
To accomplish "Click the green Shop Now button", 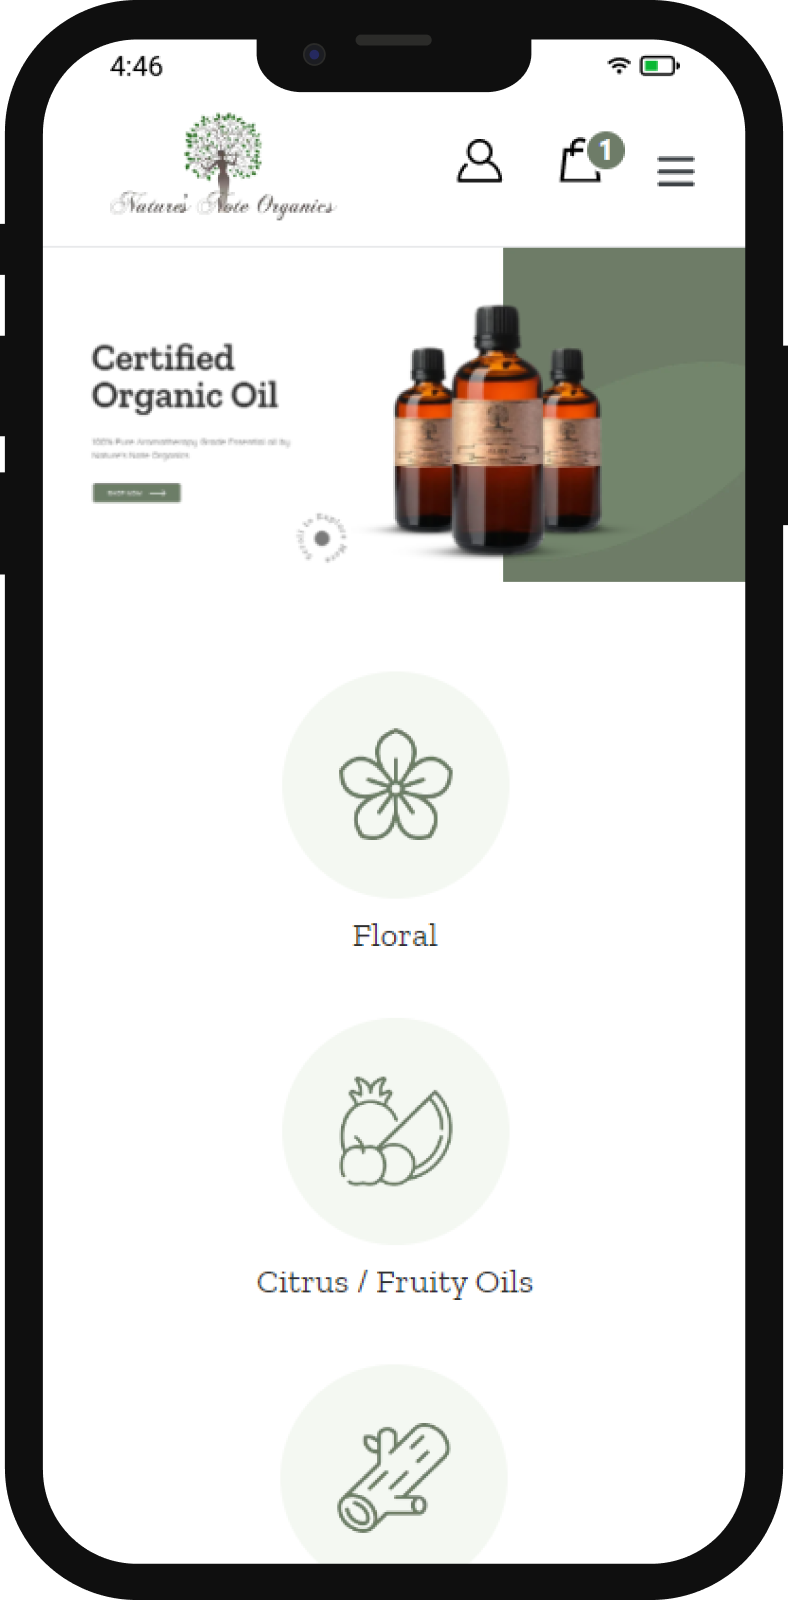I will click(x=136, y=493).
